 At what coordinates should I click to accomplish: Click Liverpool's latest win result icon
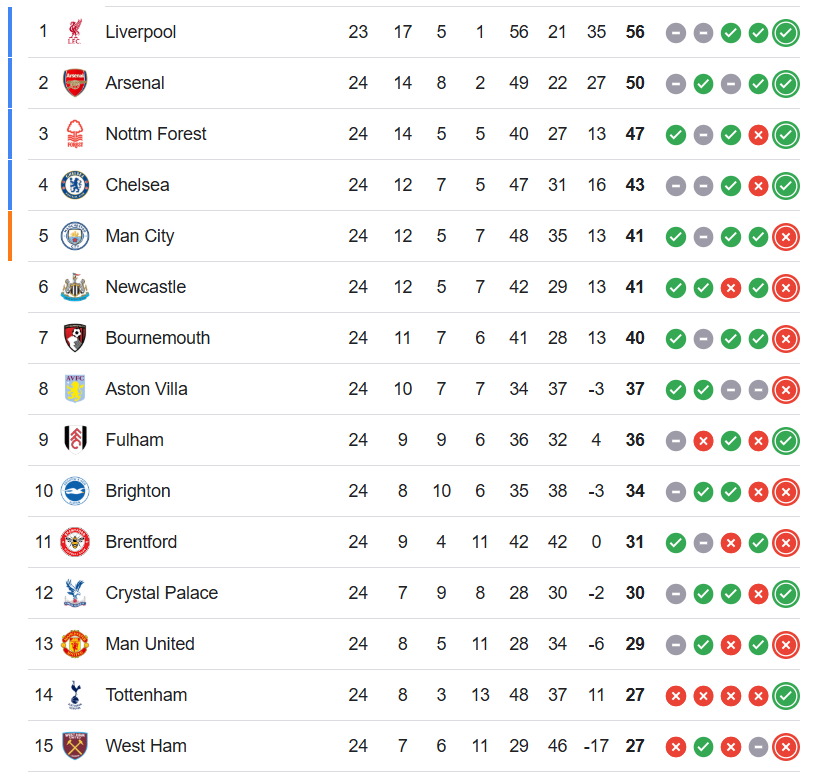click(x=786, y=33)
